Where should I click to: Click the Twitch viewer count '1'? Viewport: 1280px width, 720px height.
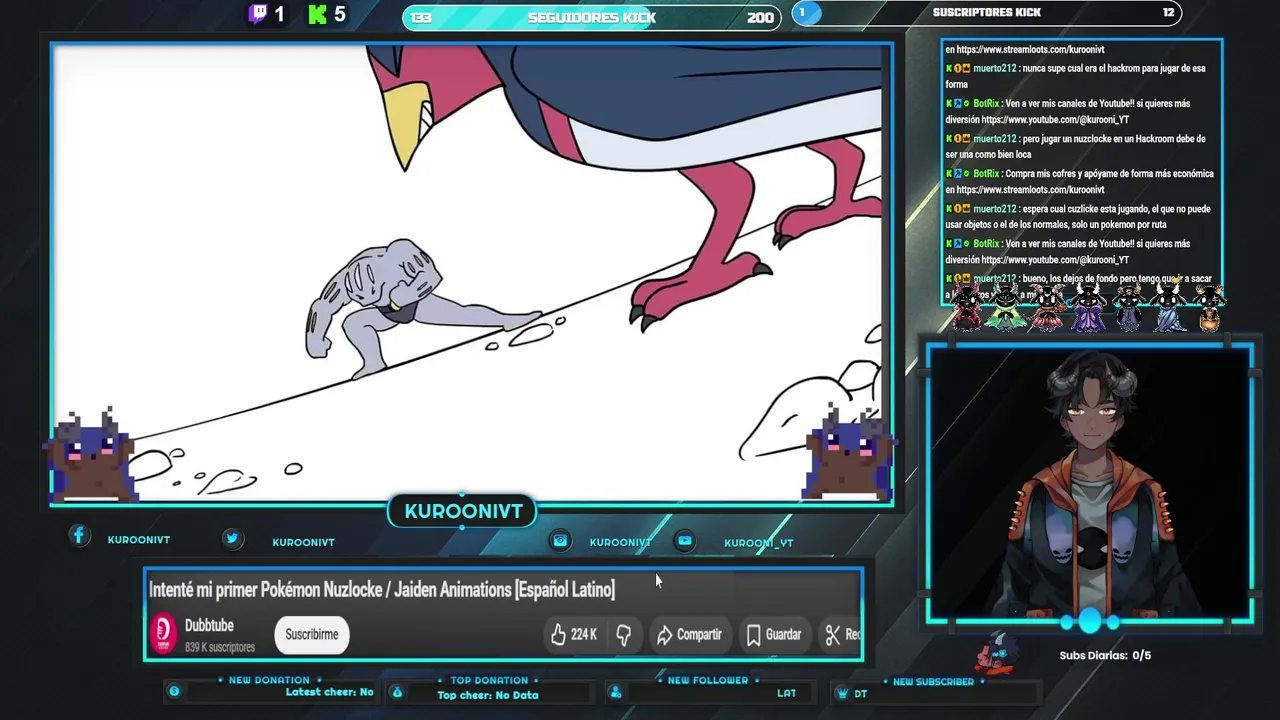[279, 14]
